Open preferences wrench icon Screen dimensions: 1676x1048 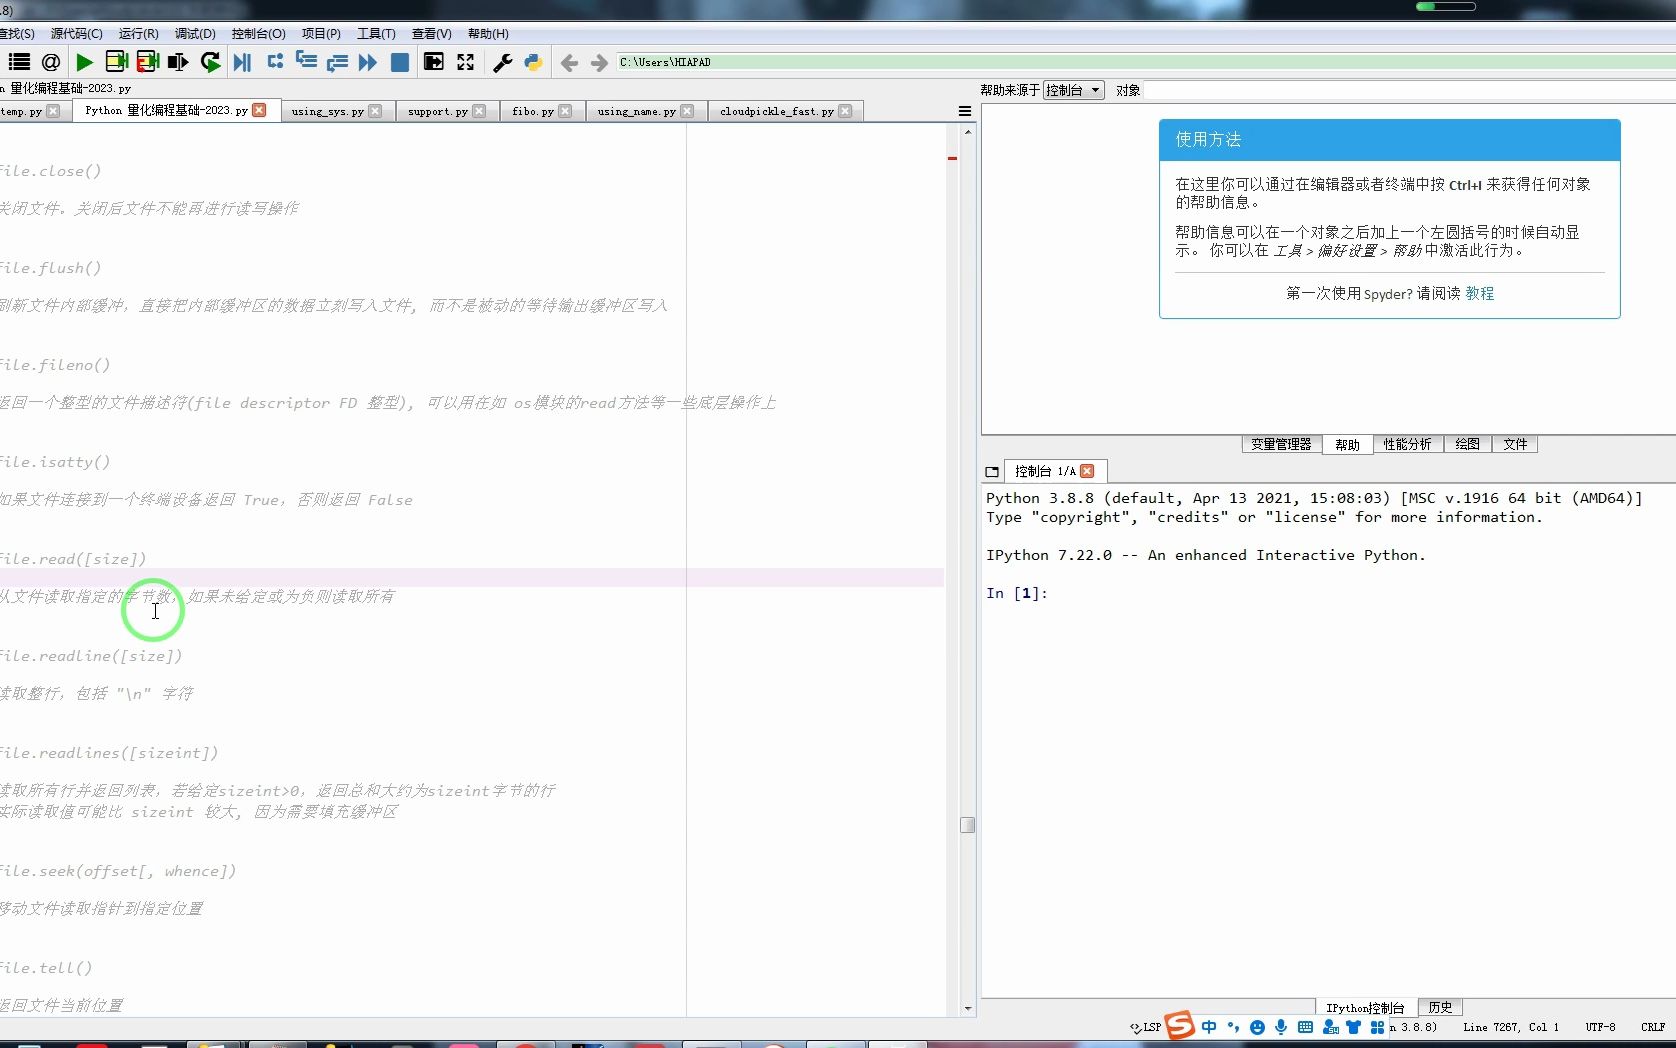pyautogui.click(x=503, y=62)
